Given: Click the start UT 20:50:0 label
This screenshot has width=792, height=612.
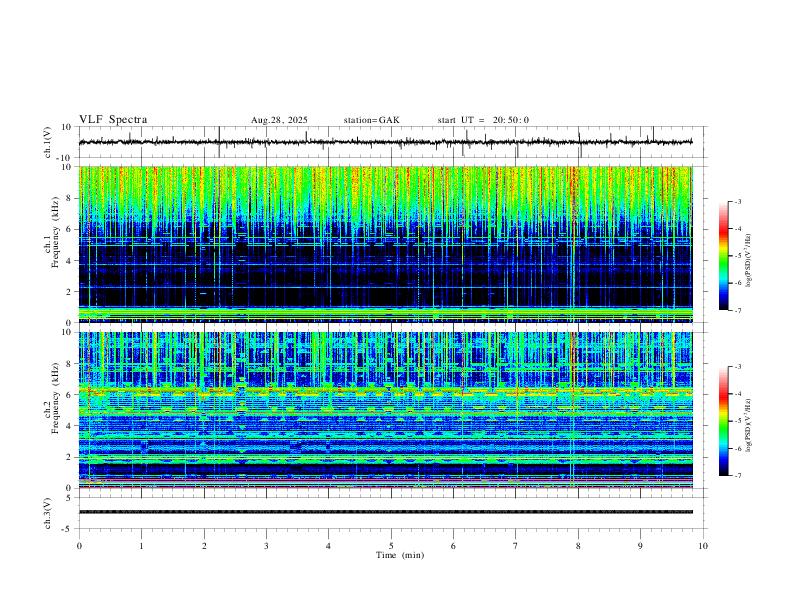Looking at the screenshot, I should coord(483,120).
